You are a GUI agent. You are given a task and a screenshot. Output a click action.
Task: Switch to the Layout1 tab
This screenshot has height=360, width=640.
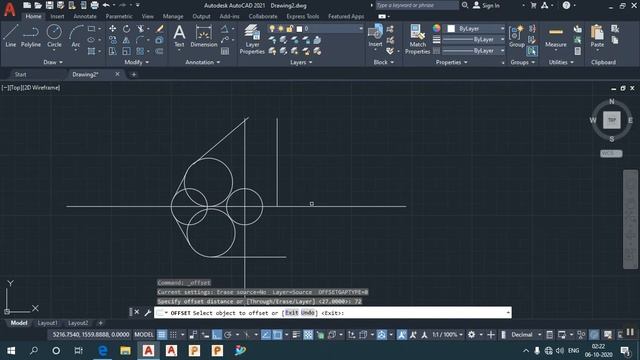(47, 323)
